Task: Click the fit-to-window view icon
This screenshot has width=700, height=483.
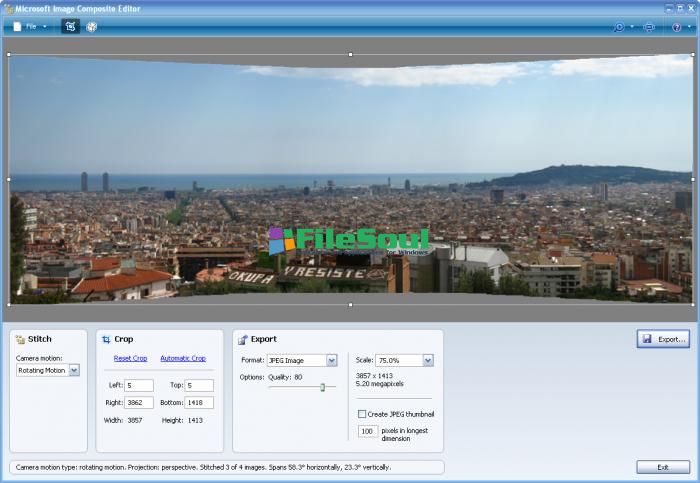Action: click(649, 27)
